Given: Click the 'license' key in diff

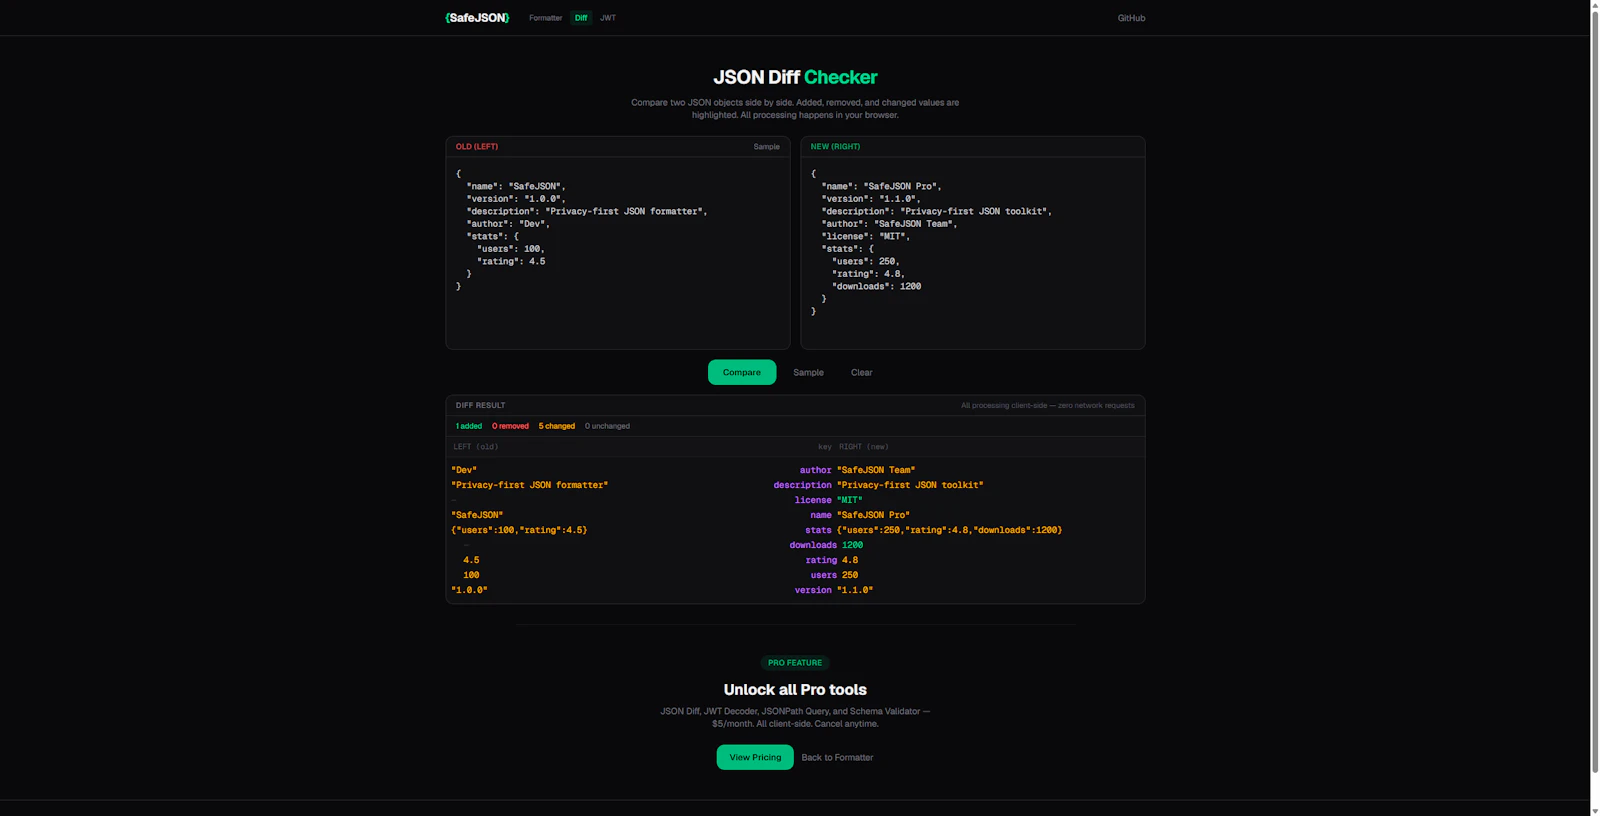Looking at the screenshot, I should click(813, 500).
